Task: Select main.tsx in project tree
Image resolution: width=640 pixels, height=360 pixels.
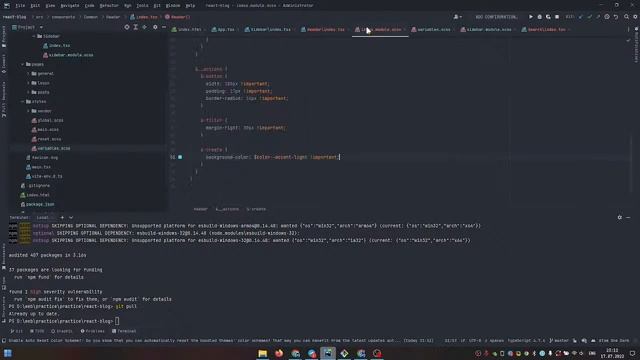Action: [x=38, y=167]
